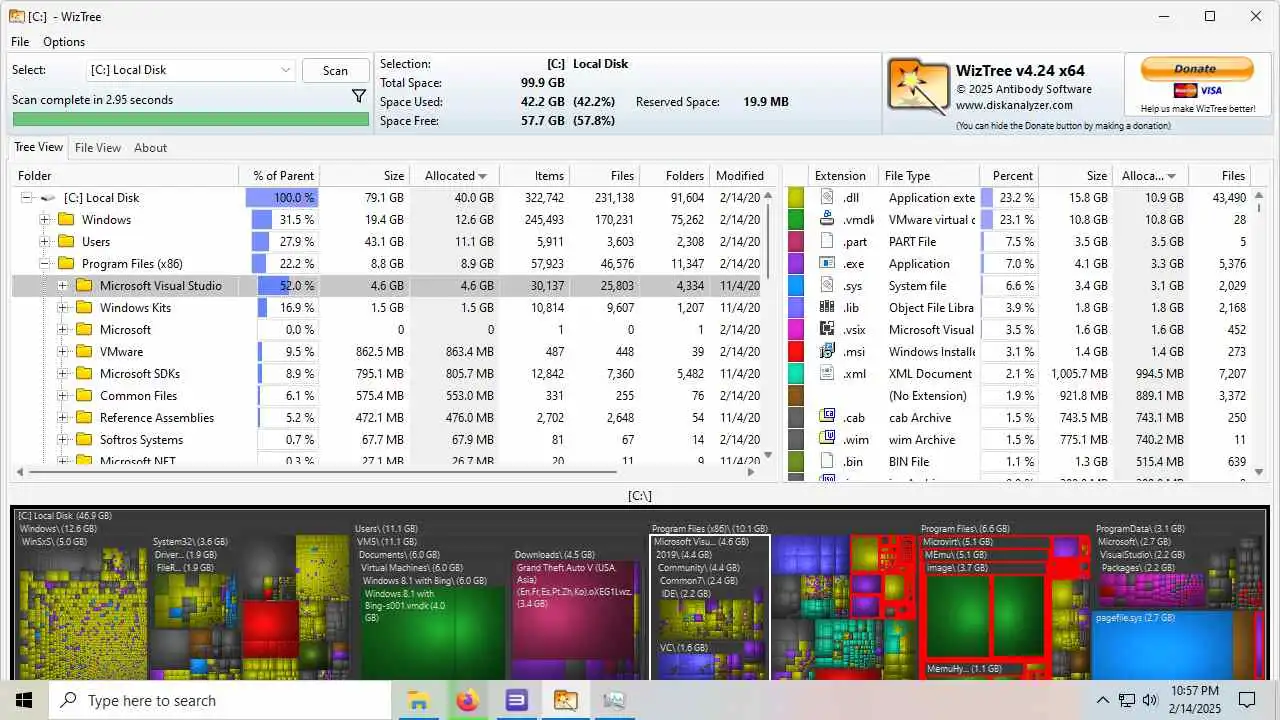Expand the Microsoft Visual Studio node
1280x720 pixels.
(x=63, y=286)
